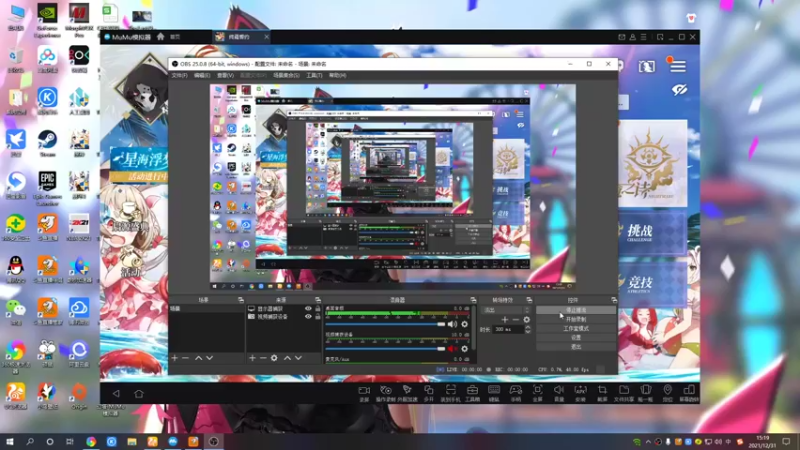
Task: Open video capture device audio settings gear
Action: tap(464, 348)
